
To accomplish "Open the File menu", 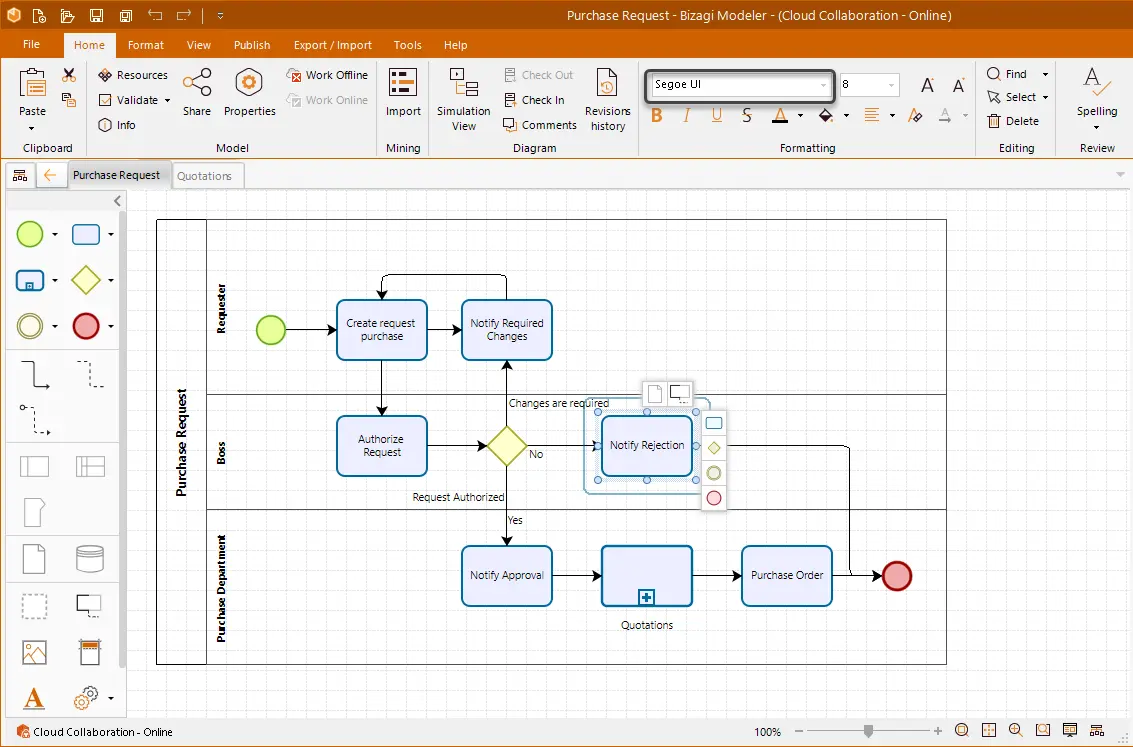I will [31, 44].
